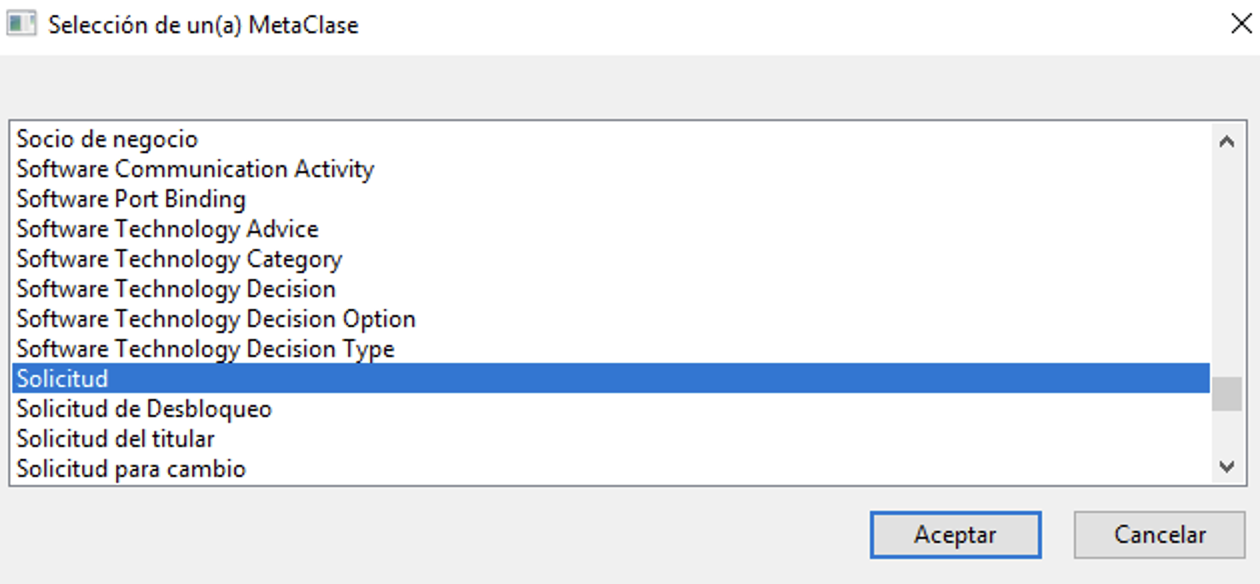
Task: Click the list scrollbar down arrow
Action: [x=1227, y=466]
